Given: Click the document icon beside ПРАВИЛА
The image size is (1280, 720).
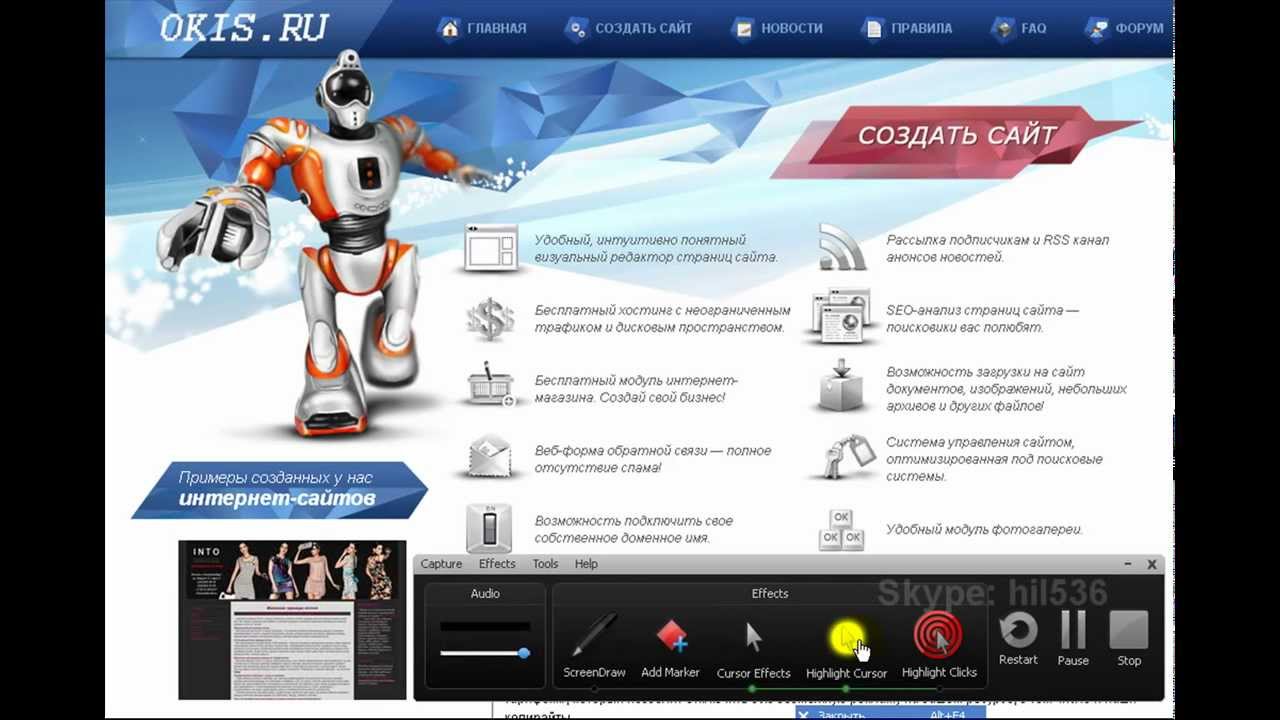Looking at the screenshot, I should (873, 29).
